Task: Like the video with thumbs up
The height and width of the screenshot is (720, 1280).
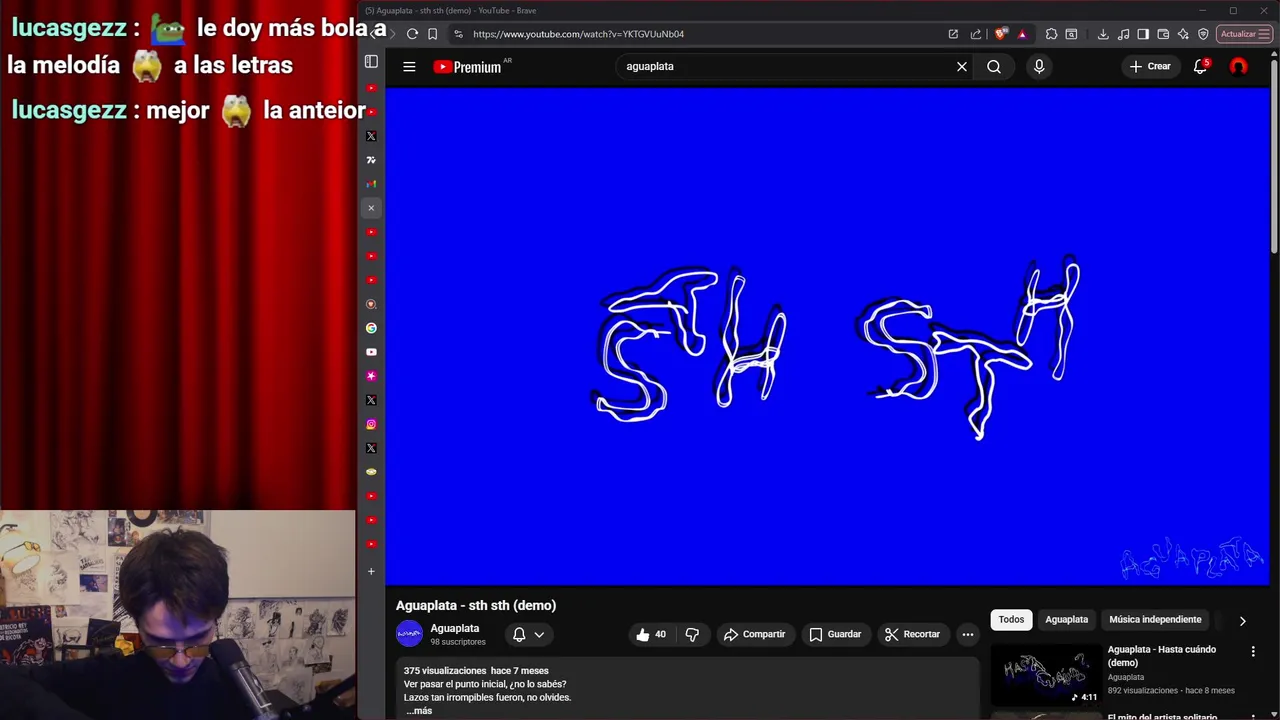Action: pos(651,634)
